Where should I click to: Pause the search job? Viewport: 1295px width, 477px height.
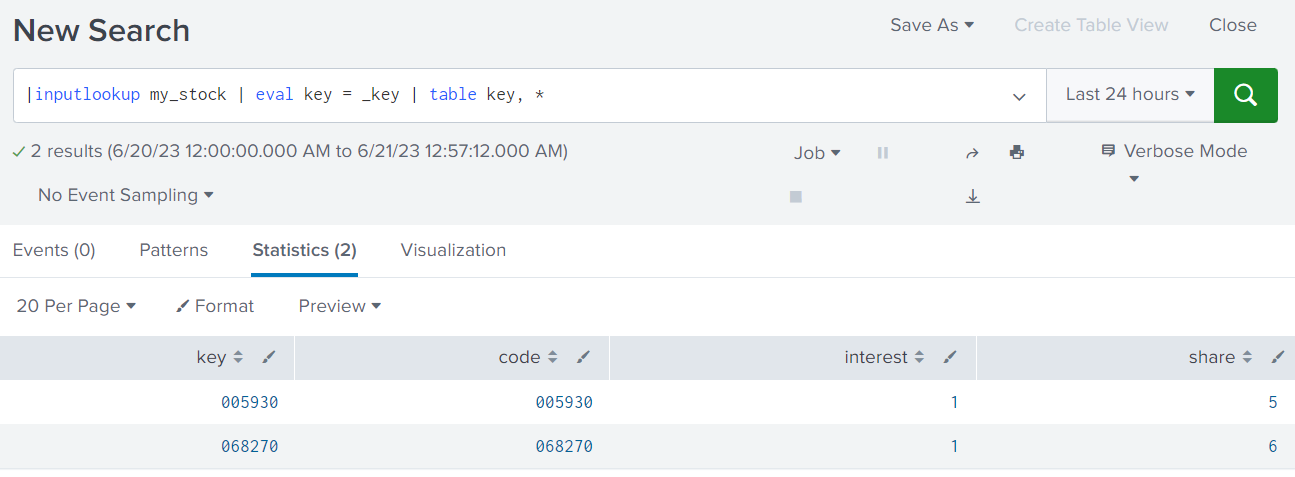click(883, 153)
